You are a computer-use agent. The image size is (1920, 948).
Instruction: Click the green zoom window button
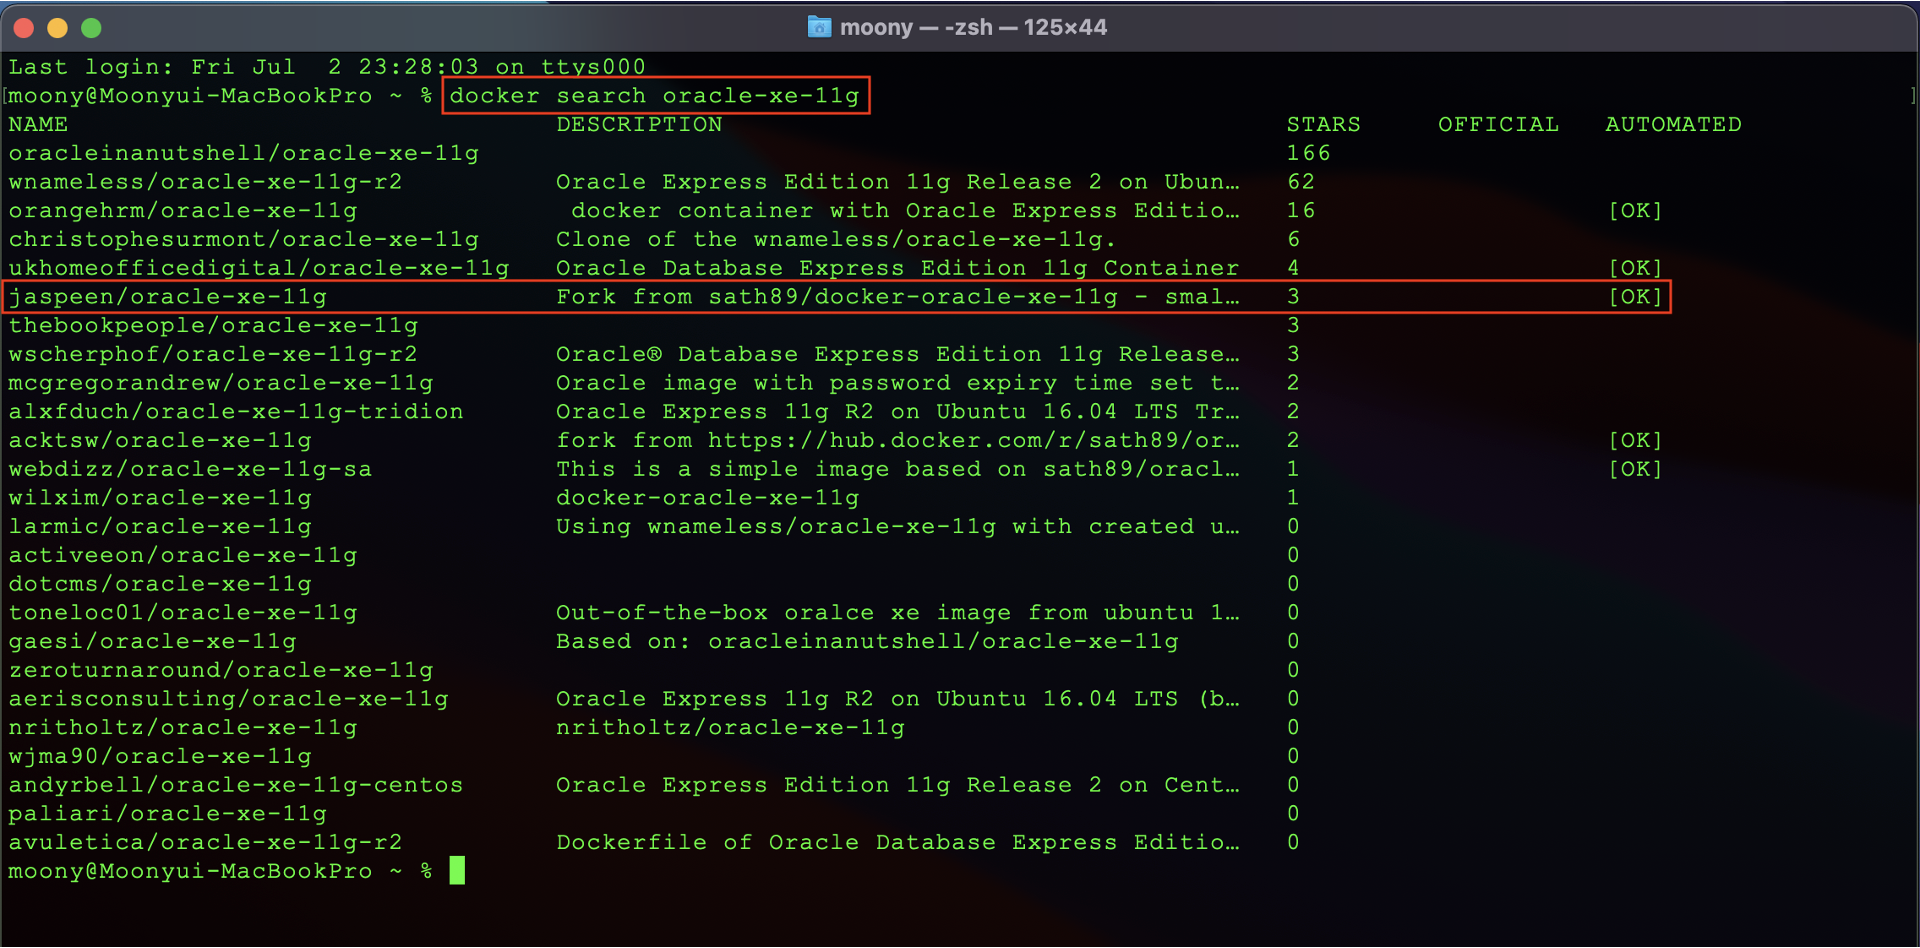point(91,28)
